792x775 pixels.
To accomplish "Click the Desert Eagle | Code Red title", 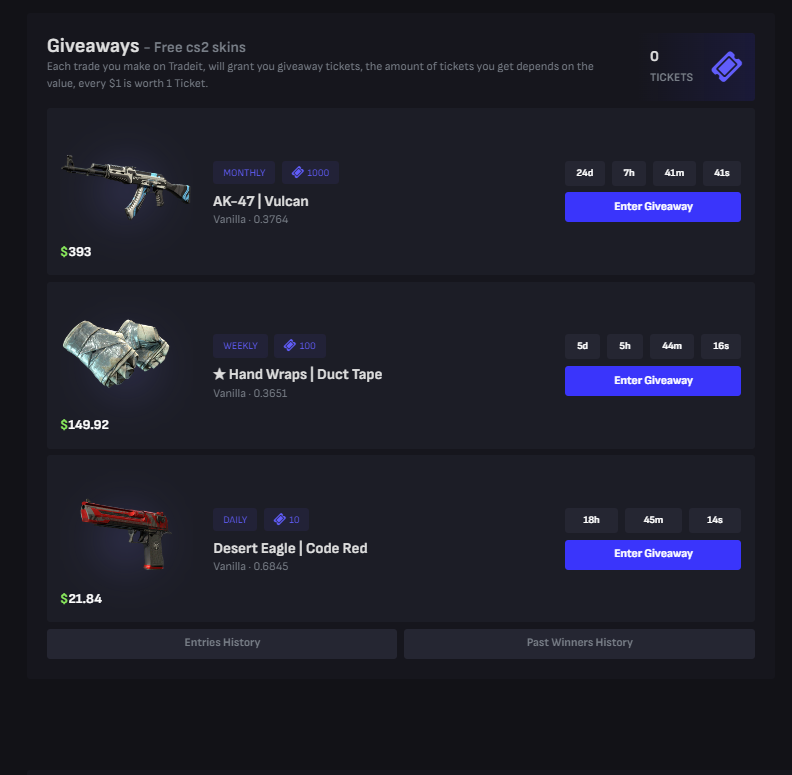I will pyautogui.click(x=290, y=548).
